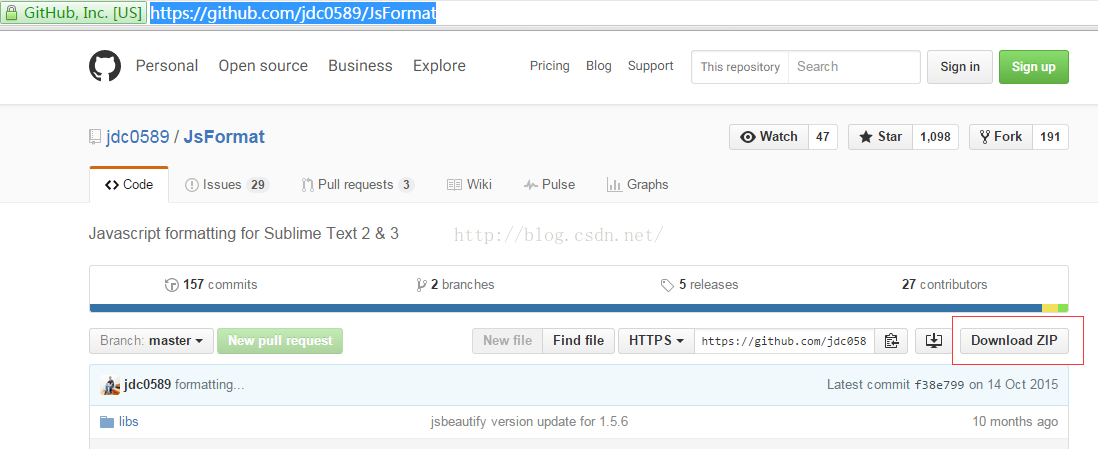The height and width of the screenshot is (449, 1098).
Task: View the 191 forks count
Action: pyautogui.click(x=1050, y=137)
